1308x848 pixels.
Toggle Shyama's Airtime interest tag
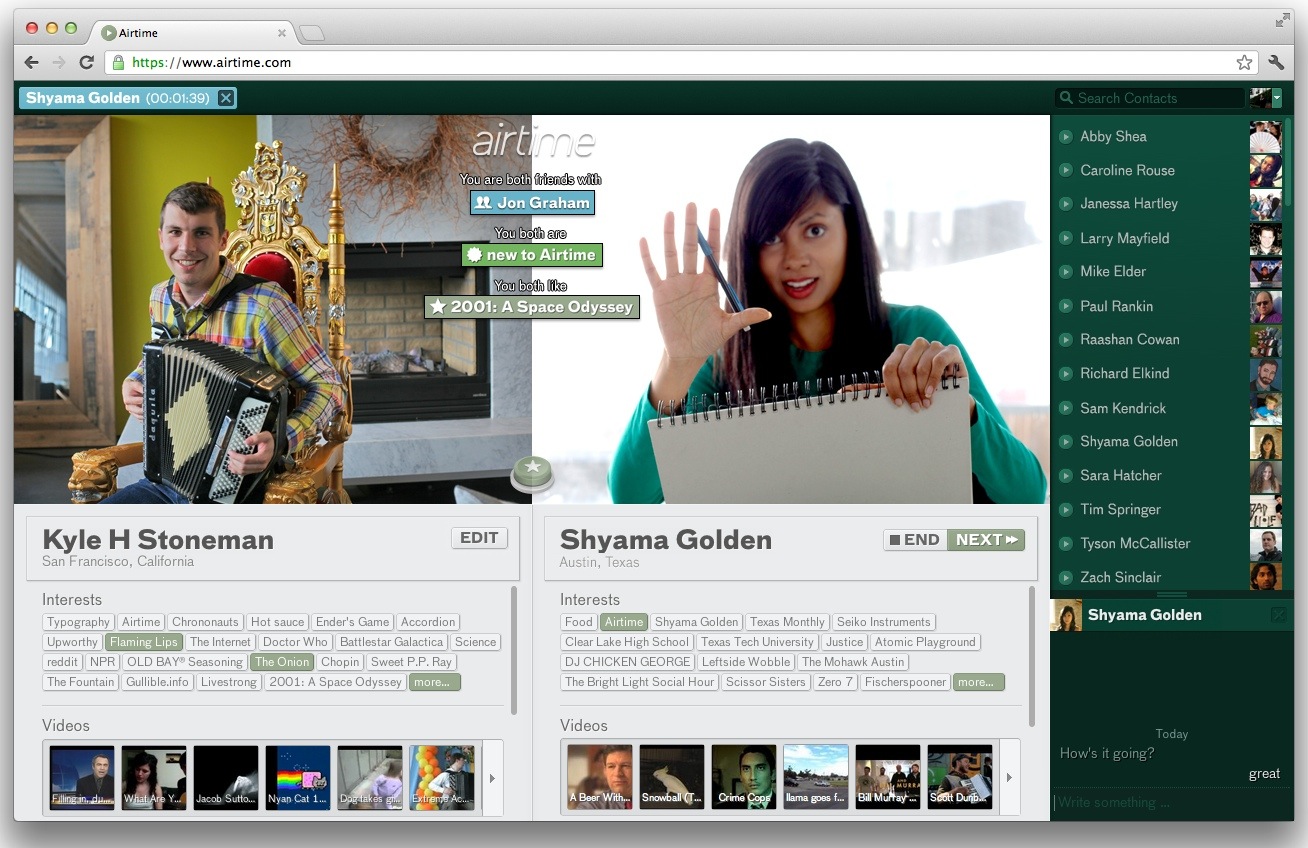coord(624,622)
